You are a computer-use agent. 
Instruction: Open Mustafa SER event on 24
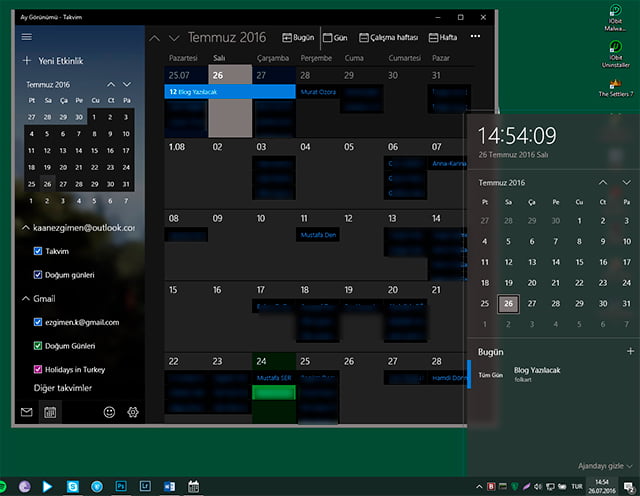(x=274, y=378)
